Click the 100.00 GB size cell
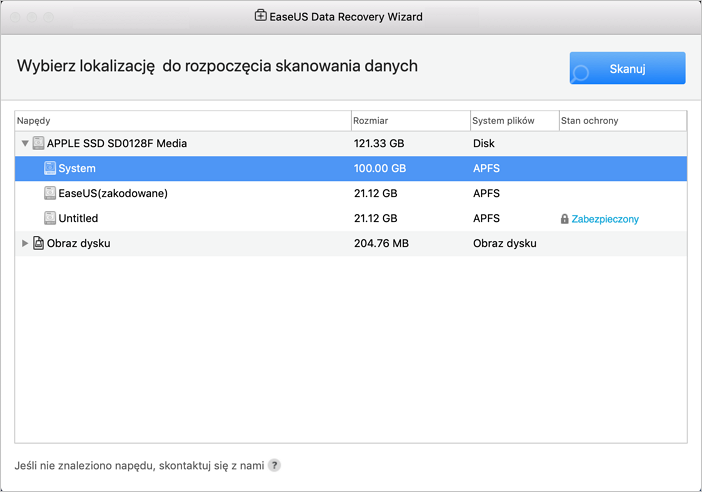Image resolution: width=702 pixels, height=492 pixels. 380,168
